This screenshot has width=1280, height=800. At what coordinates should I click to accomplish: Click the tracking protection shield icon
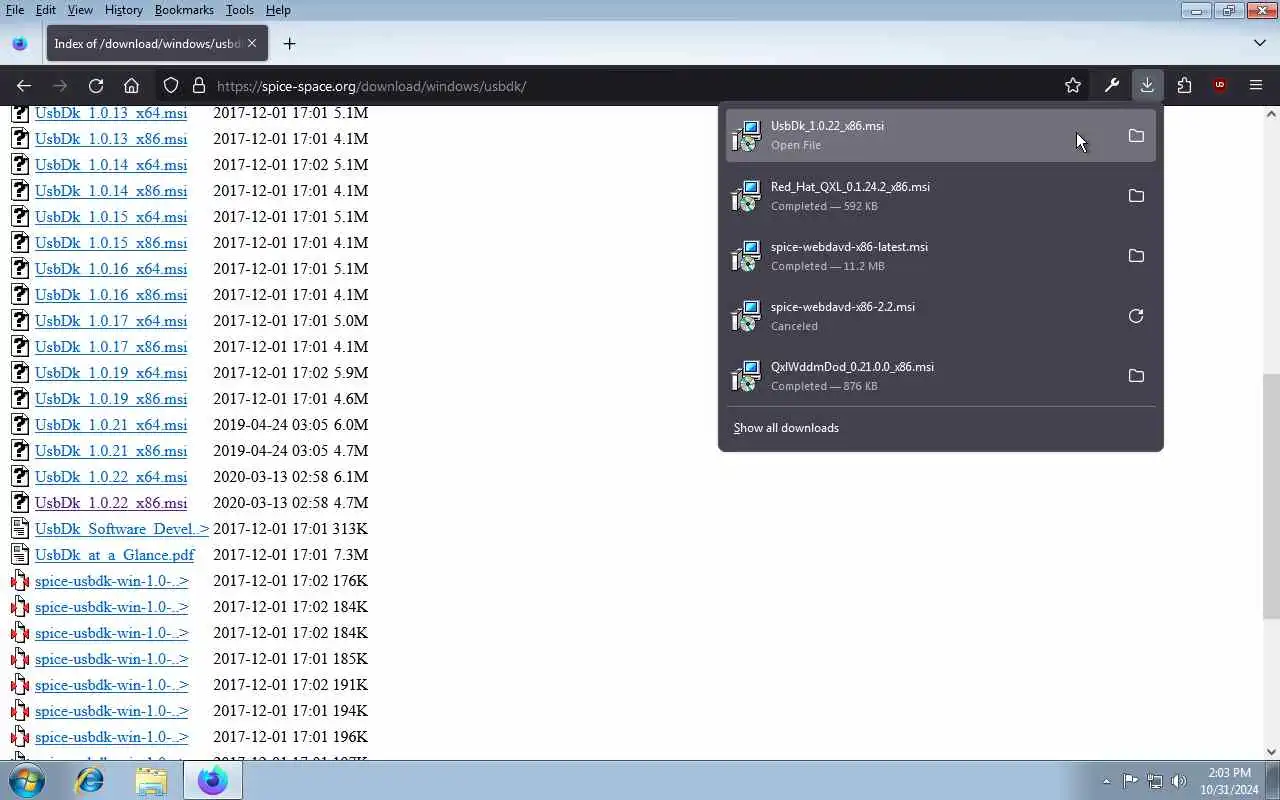(x=171, y=86)
